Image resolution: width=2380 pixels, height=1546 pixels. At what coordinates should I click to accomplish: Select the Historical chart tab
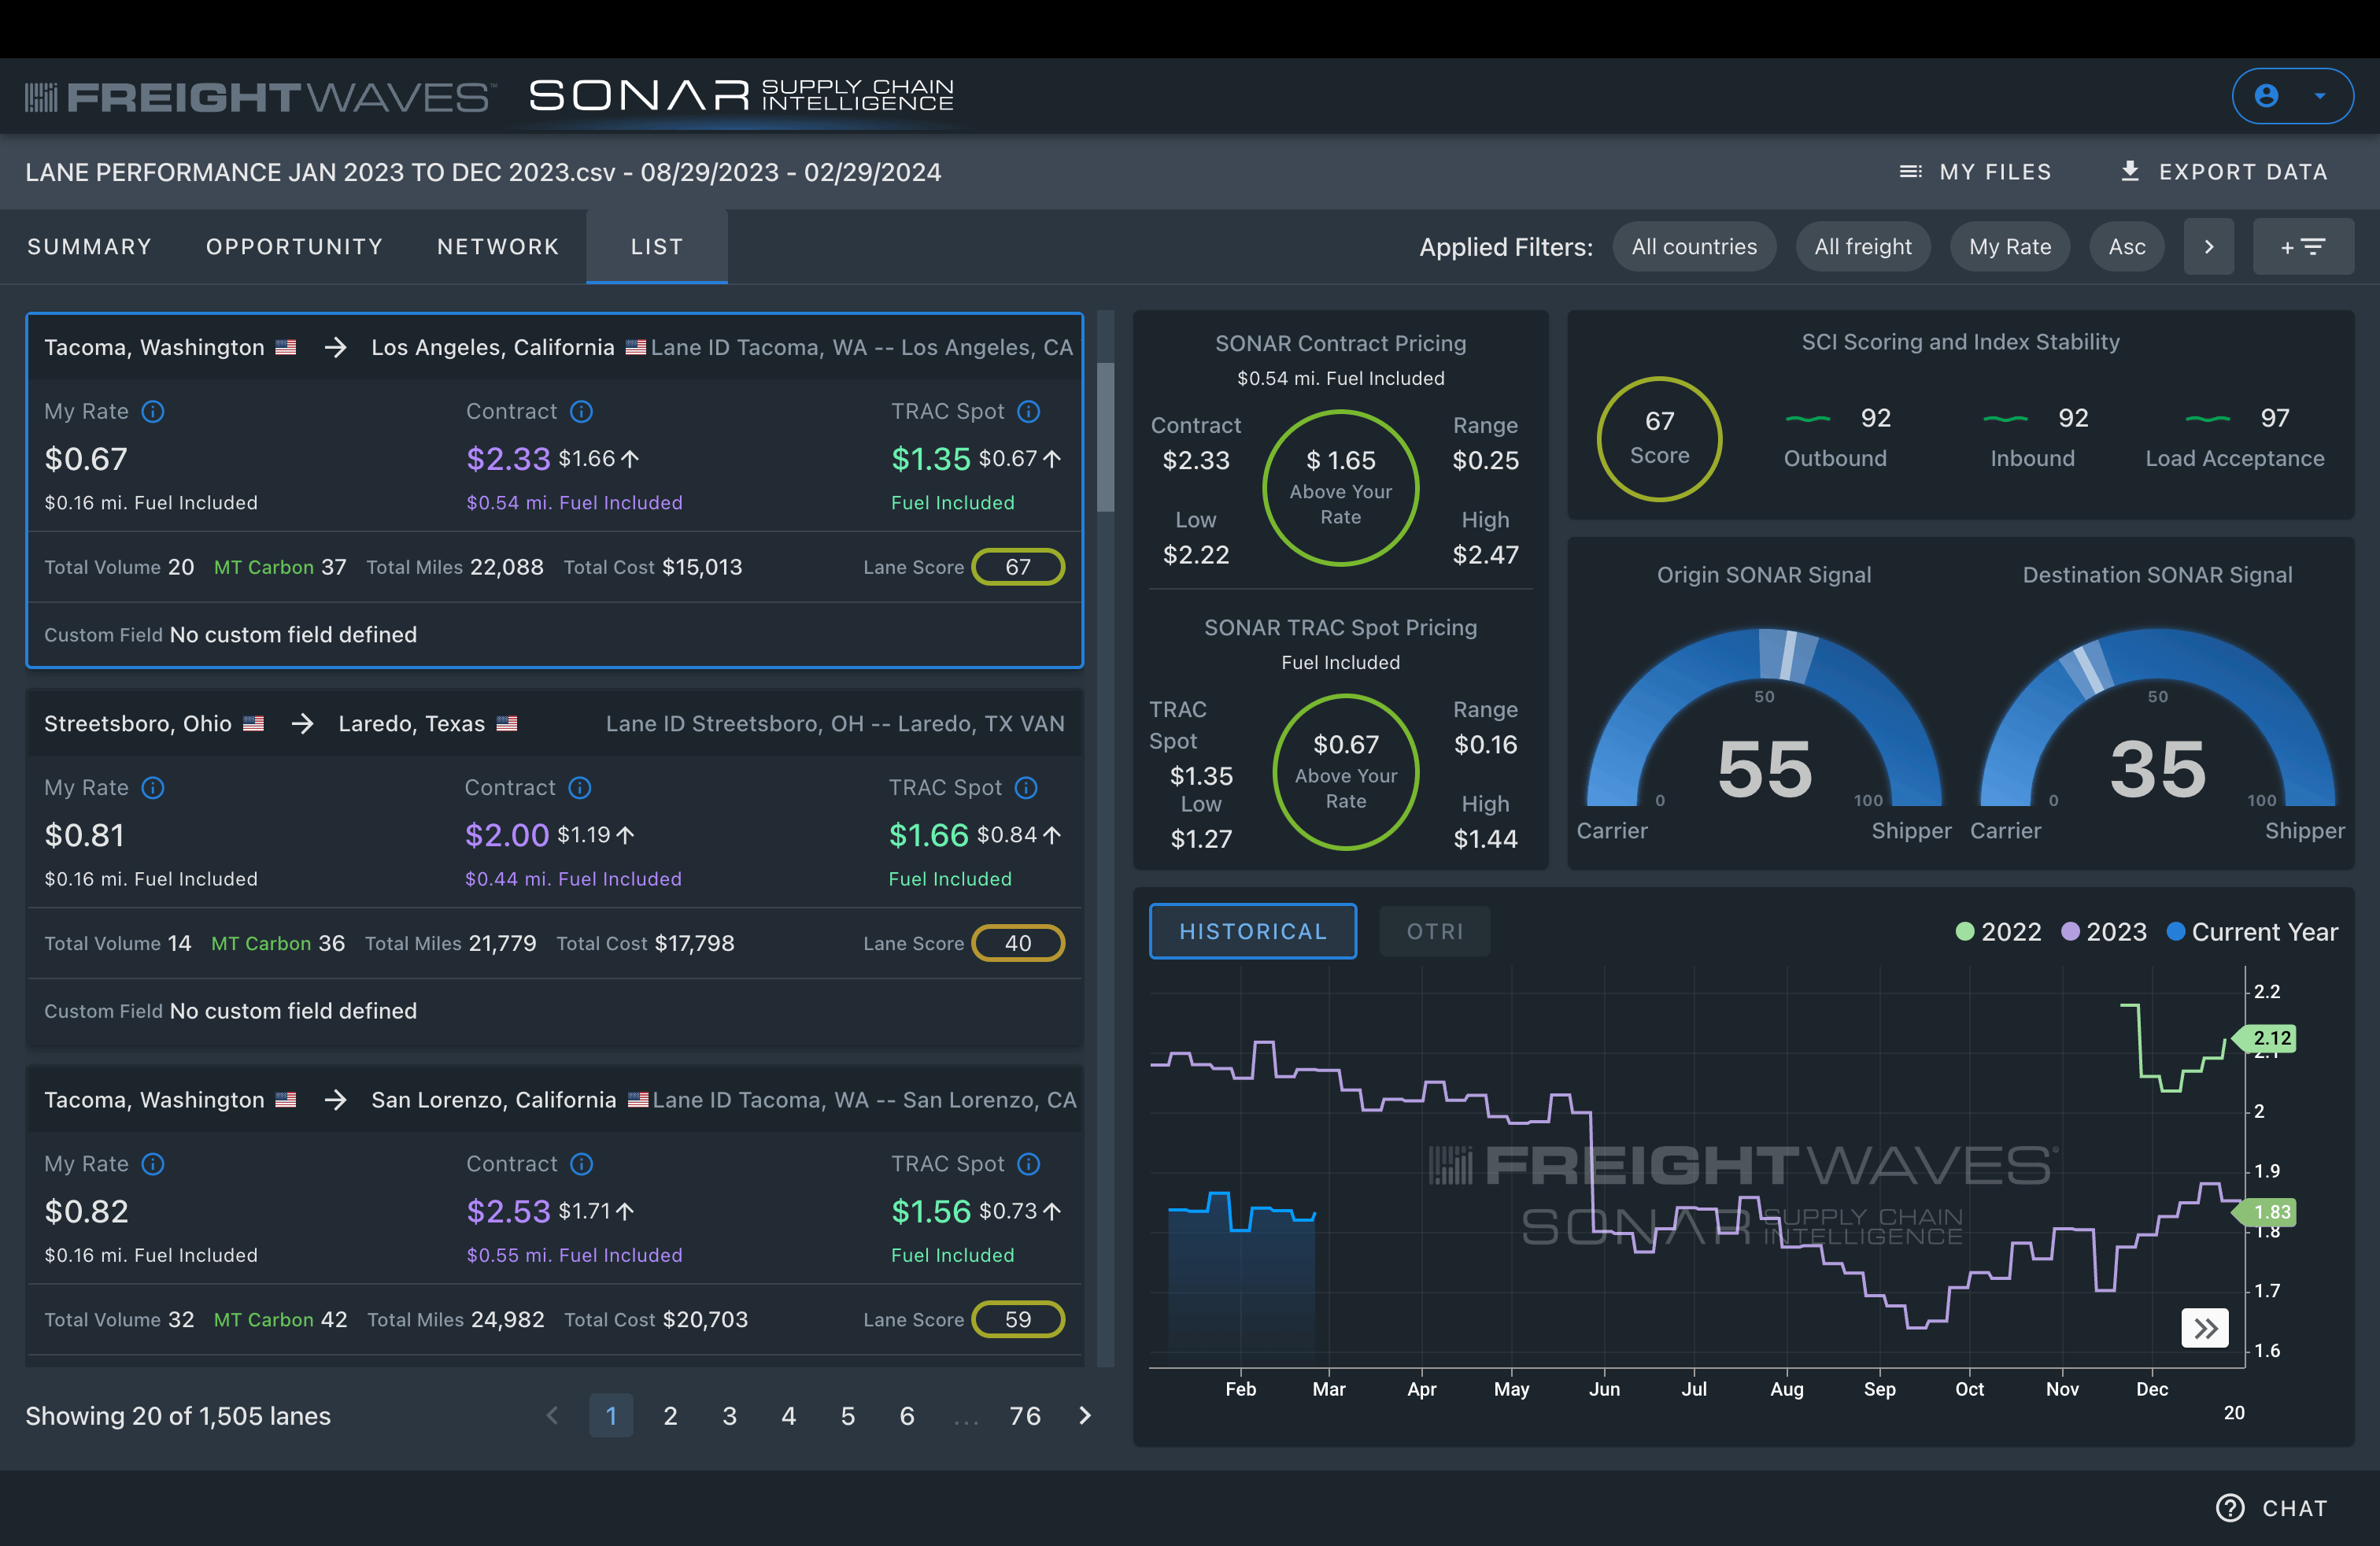click(x=1253, y=931)
